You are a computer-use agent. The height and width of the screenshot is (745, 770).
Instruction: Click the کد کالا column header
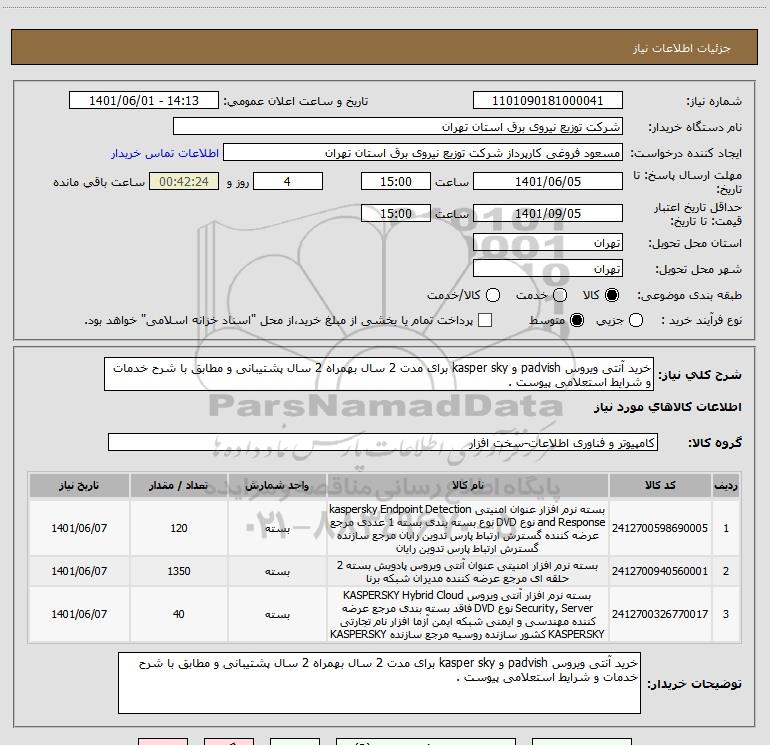point(660,486)
